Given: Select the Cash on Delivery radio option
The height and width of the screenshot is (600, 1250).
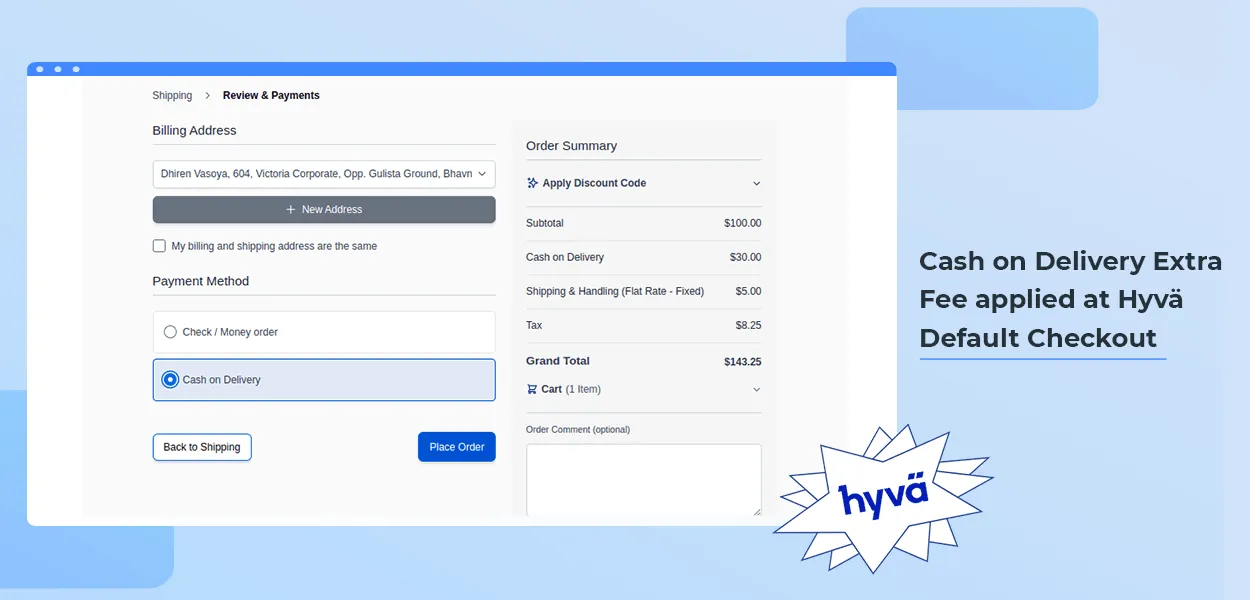Looking at the screenshot, I should click(x=170, y=380).
